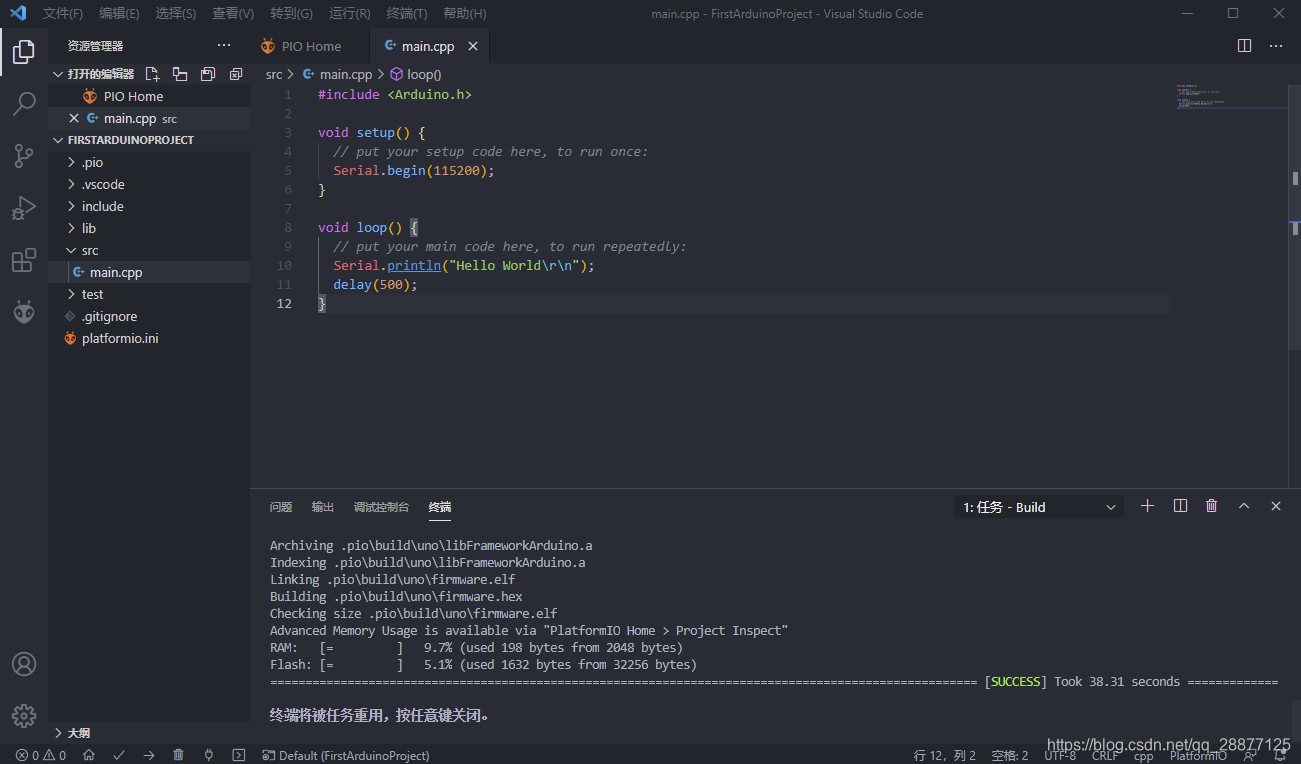This screenshot has height=764, width=1301.
Task: Create a new terminal with plus icon
Action: [1147, 506]
